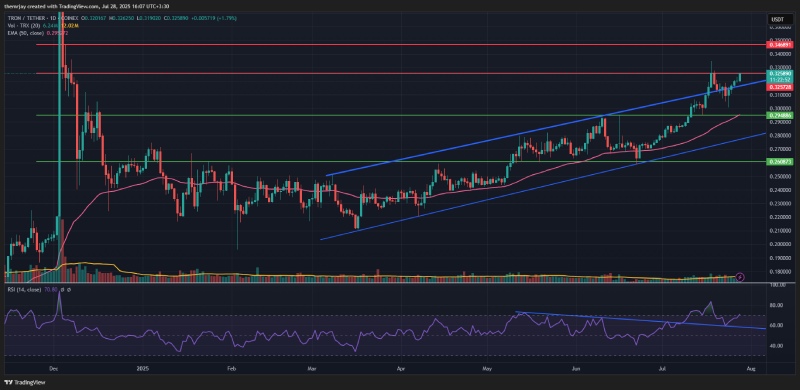Image resolution: width=800 pixels, height=390 pixels.
Task: Click the 80.00 level on RSI scale
Action: [777, 306]
